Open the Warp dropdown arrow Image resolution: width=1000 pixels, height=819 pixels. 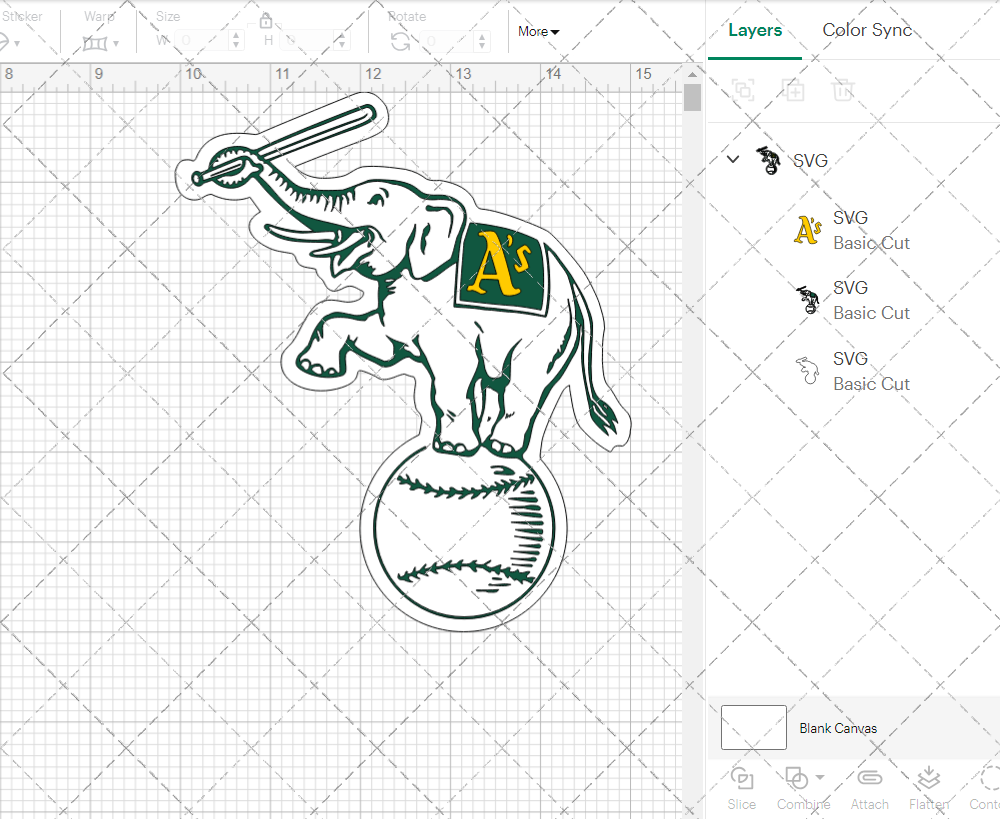tap(116, 44)
